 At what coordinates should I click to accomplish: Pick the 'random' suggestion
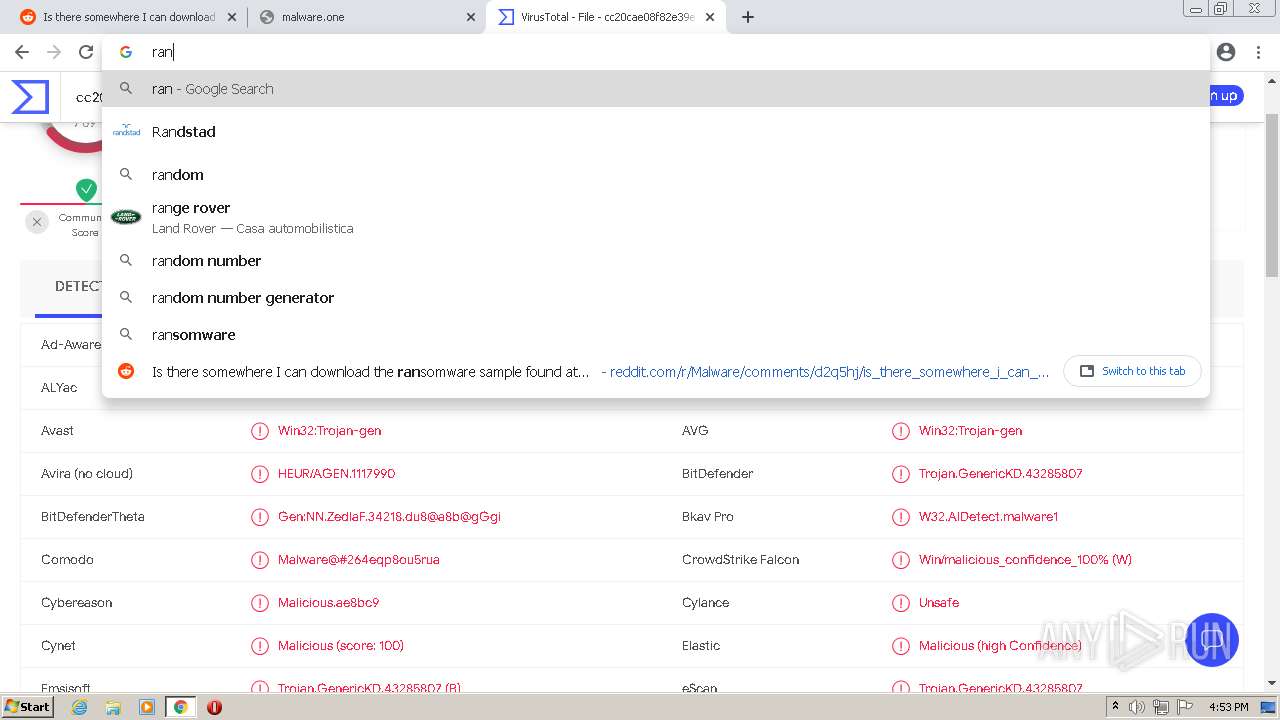655,175
